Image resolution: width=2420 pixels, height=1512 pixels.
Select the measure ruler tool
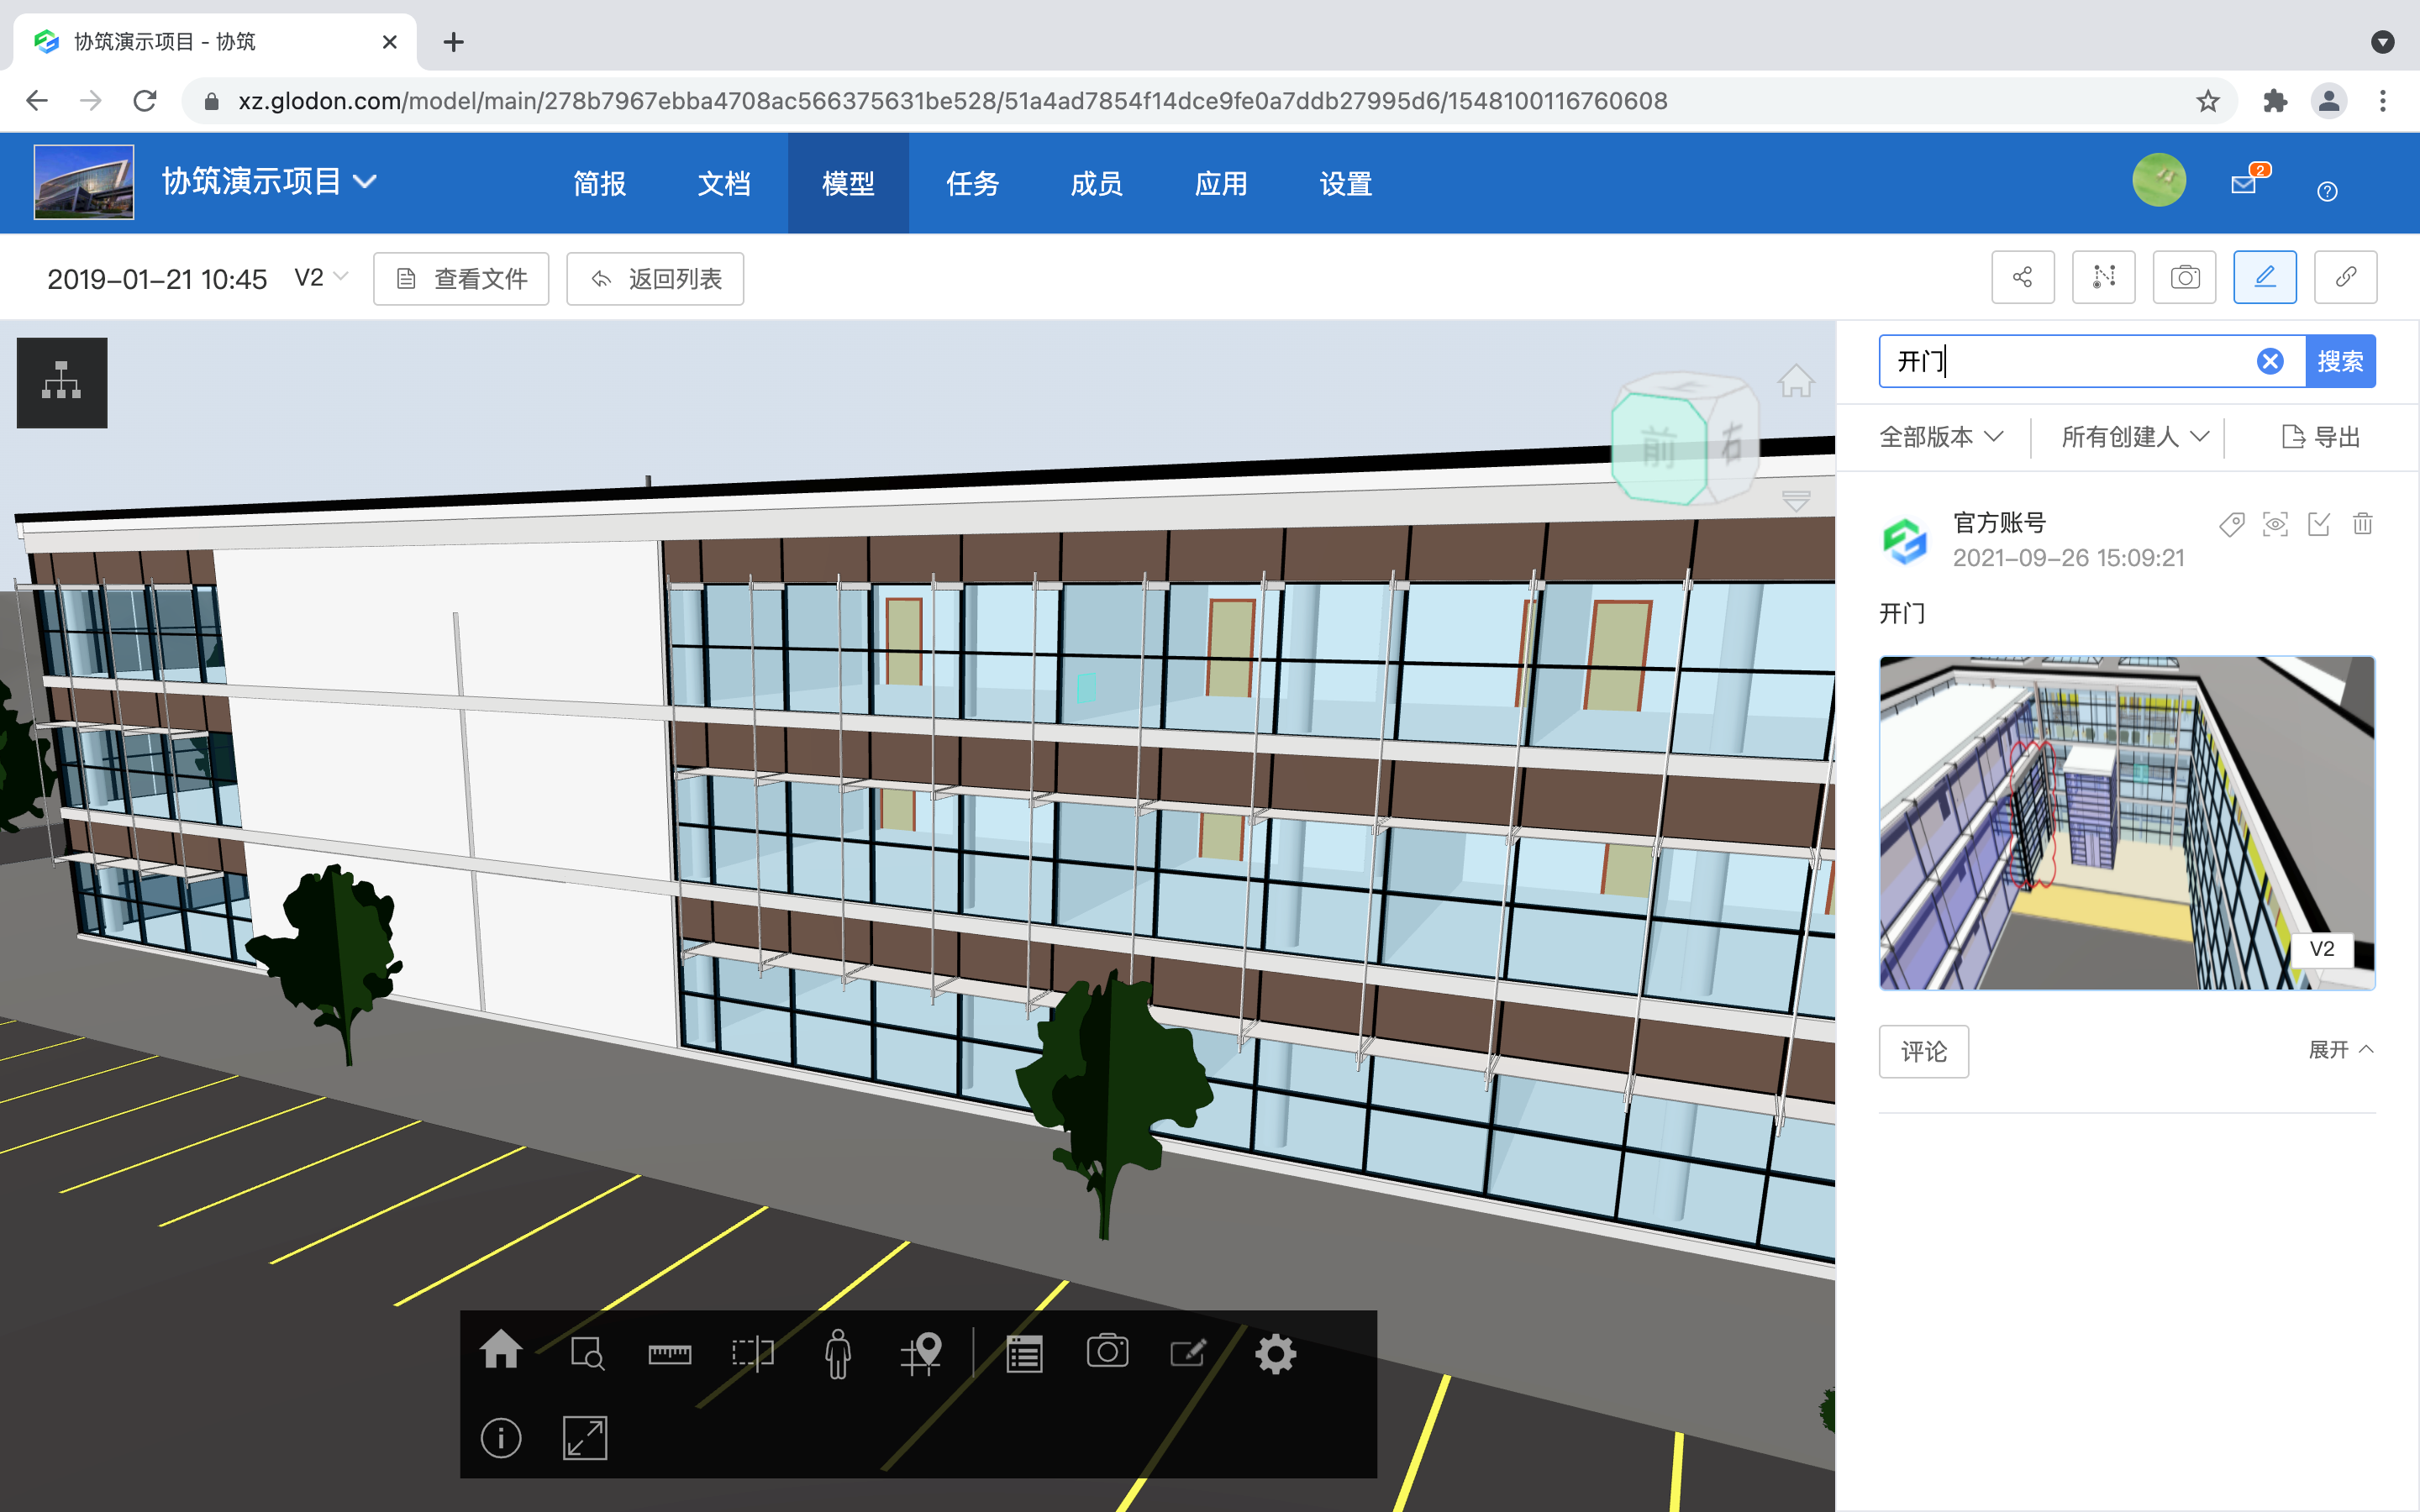pyautogui.click(x=669, y=1354)
